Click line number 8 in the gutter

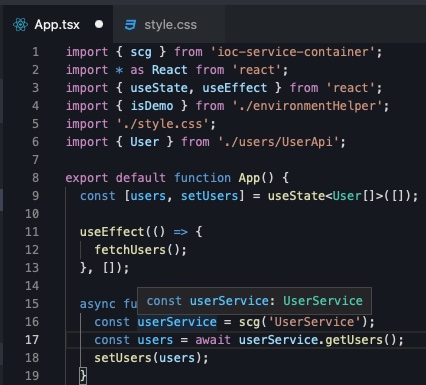[35, 178]
